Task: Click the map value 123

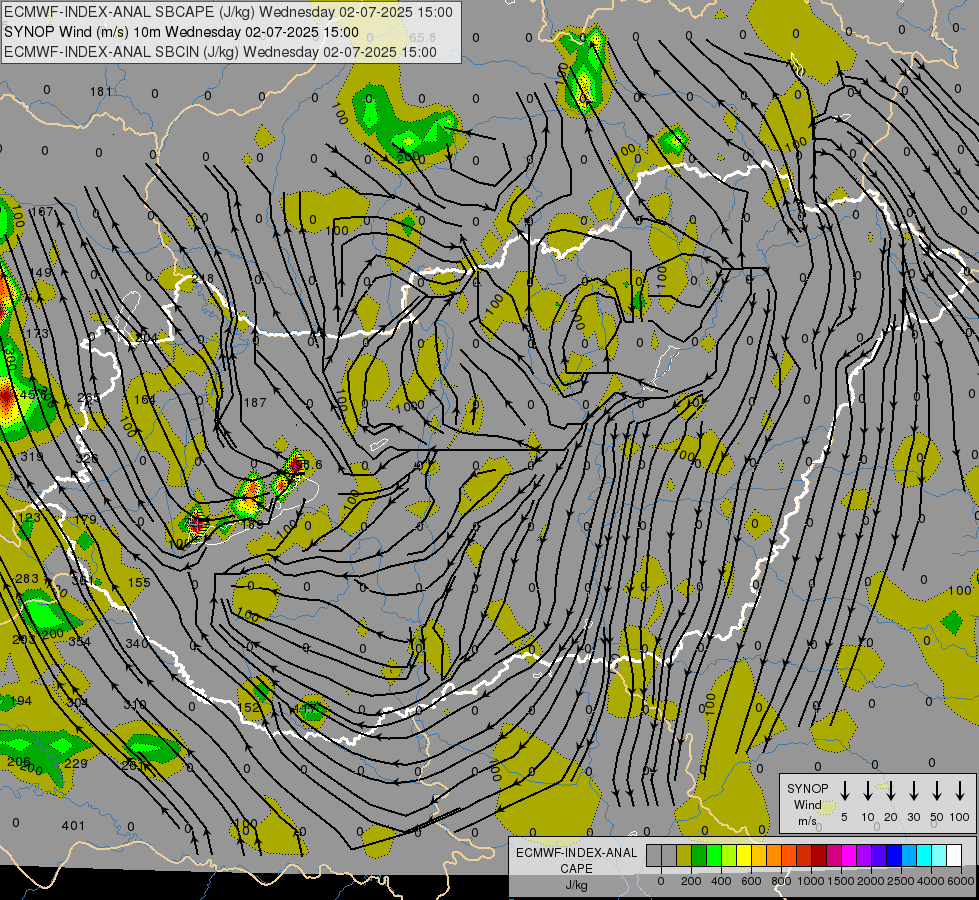Action: click(29, 518)
